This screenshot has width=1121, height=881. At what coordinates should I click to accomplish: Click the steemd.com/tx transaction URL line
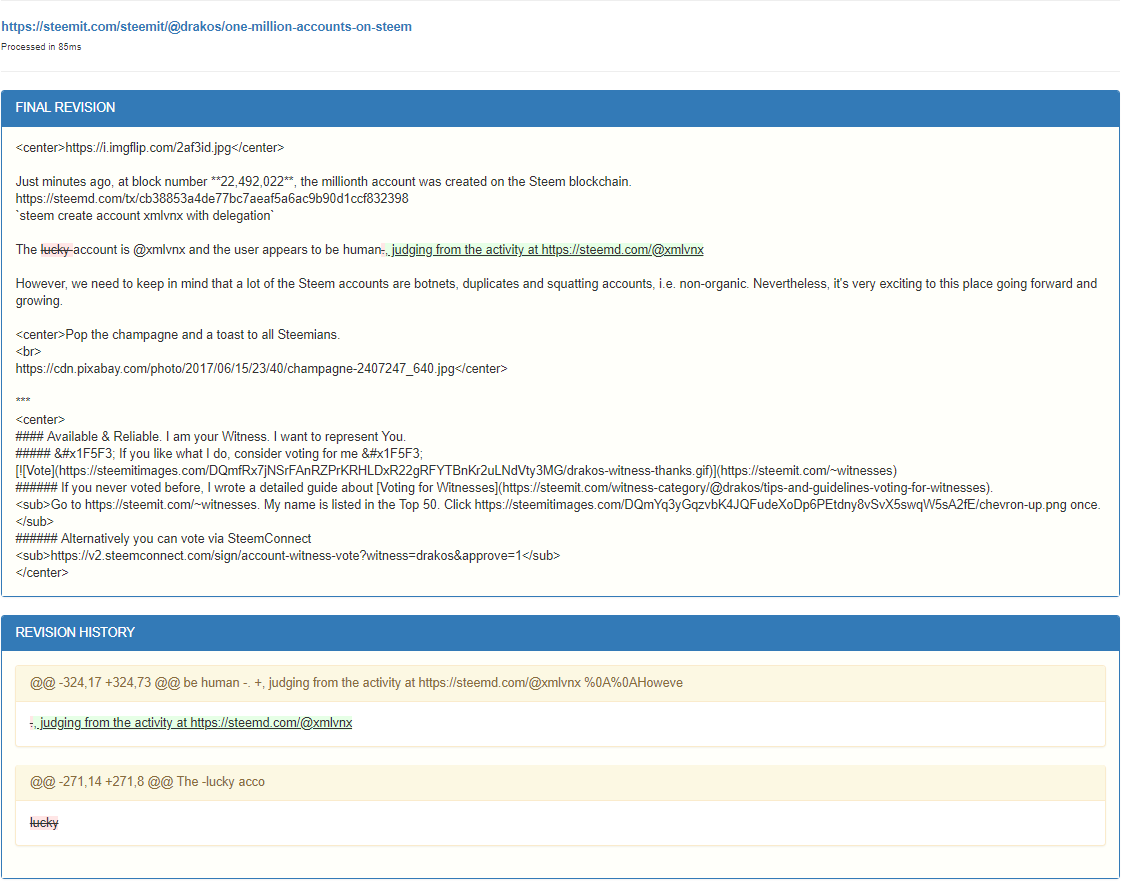(x=212, y=199)
